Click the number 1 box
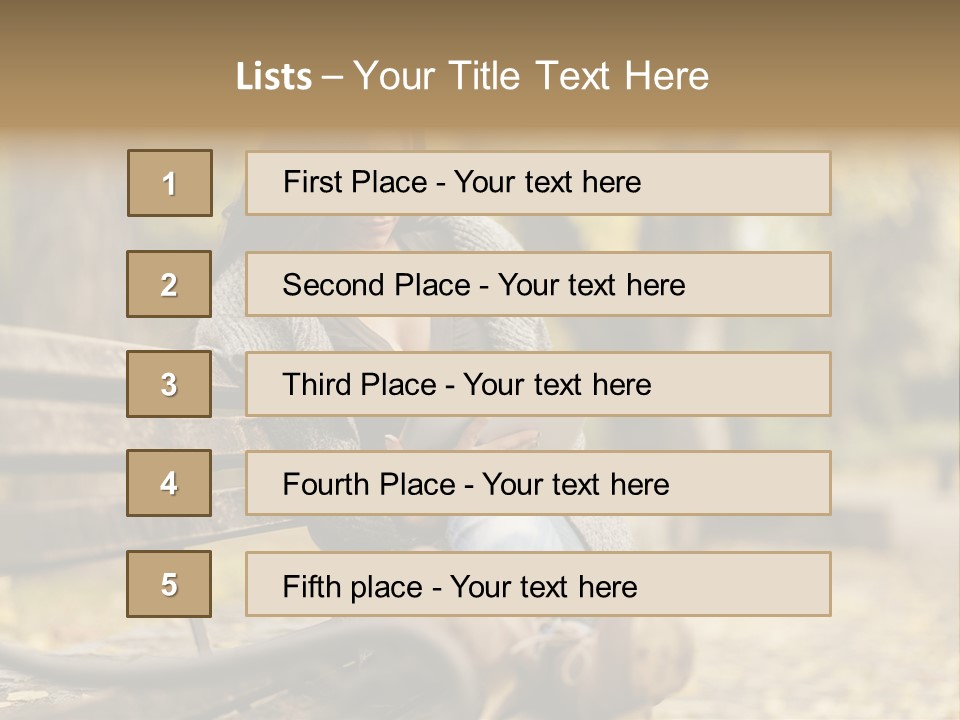 [170, 183]
